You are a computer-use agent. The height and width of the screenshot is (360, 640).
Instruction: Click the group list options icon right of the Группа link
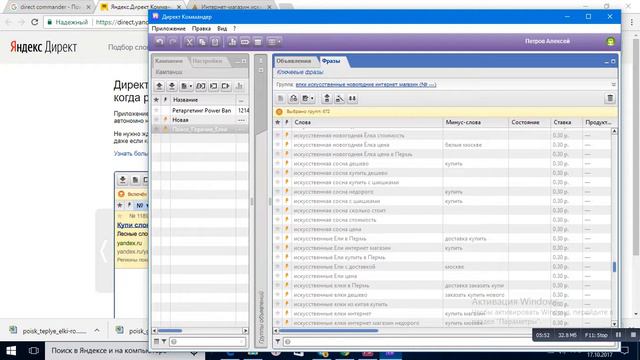pyautogui.click(x=613, y=84)
